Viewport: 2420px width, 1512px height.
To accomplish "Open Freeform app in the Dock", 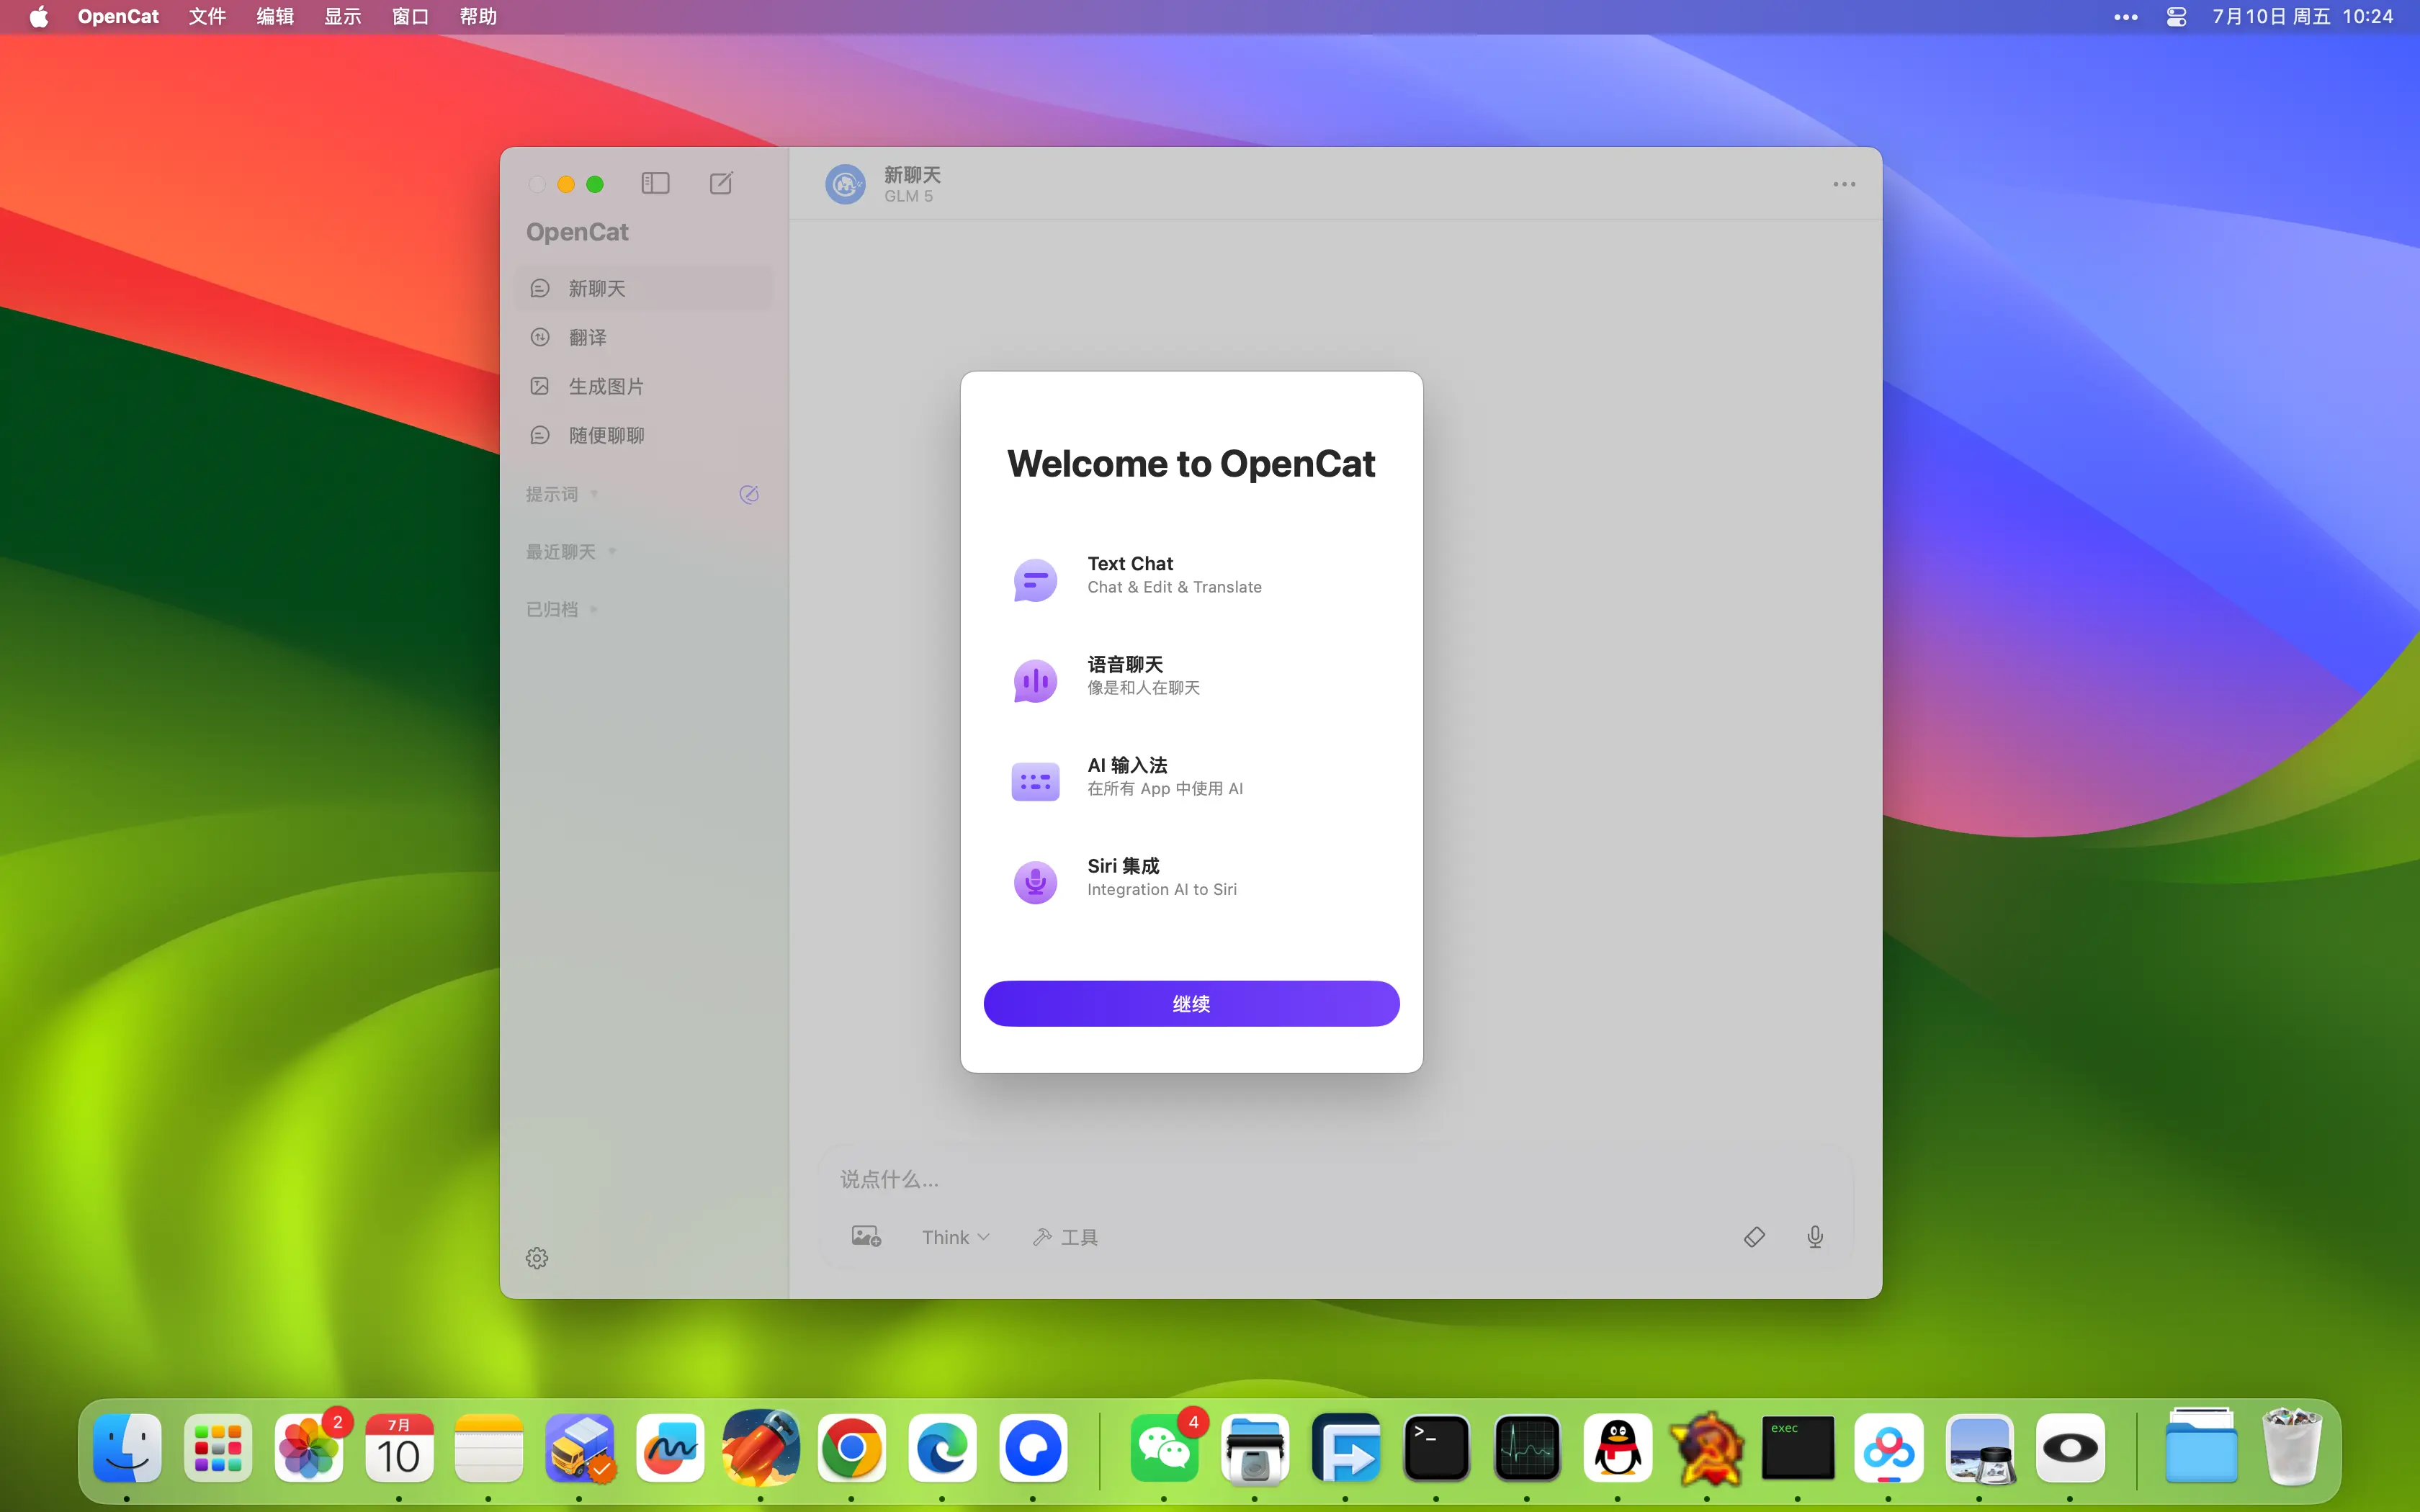I will (x=670, y=1448).
